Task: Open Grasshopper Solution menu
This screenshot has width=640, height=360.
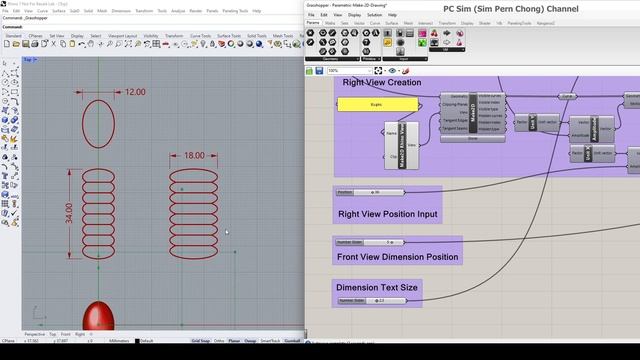Action: point(374,15)
